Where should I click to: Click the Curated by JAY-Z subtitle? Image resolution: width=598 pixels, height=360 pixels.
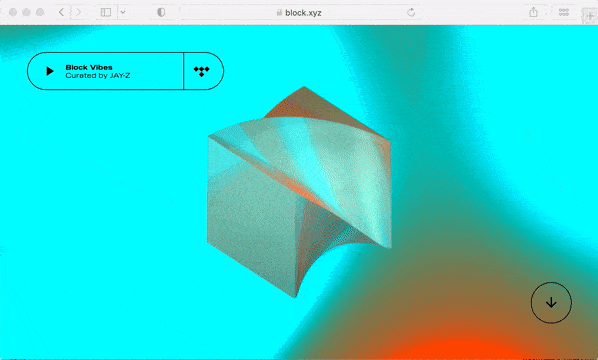pyautogui.click(x=98, y=76)
